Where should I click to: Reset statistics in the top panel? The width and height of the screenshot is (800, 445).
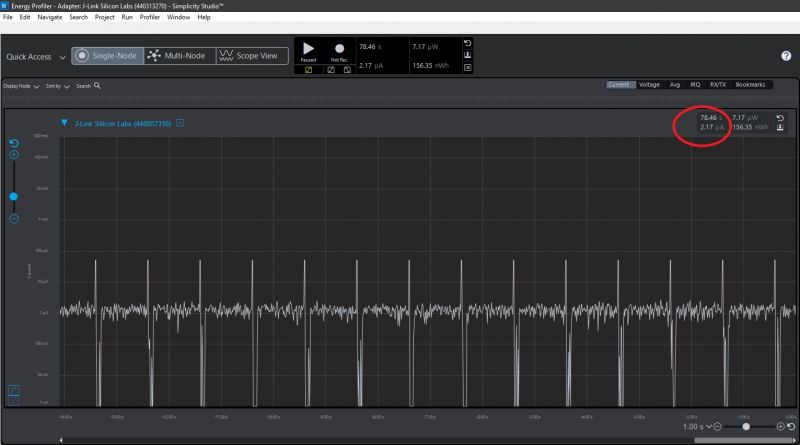467,43
